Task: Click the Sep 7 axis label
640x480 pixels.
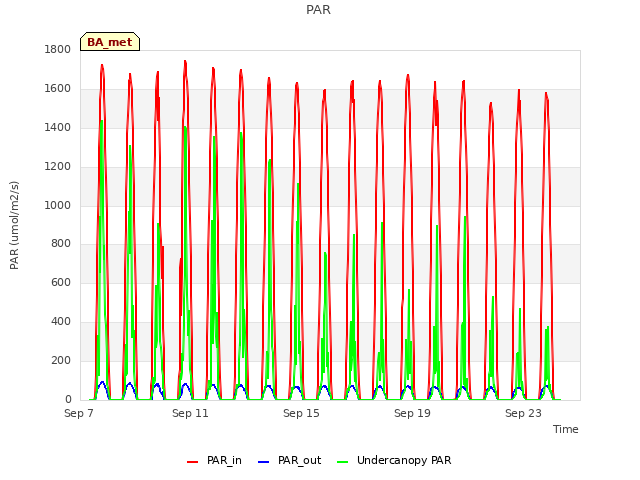Action: click(x=79, y=413)
